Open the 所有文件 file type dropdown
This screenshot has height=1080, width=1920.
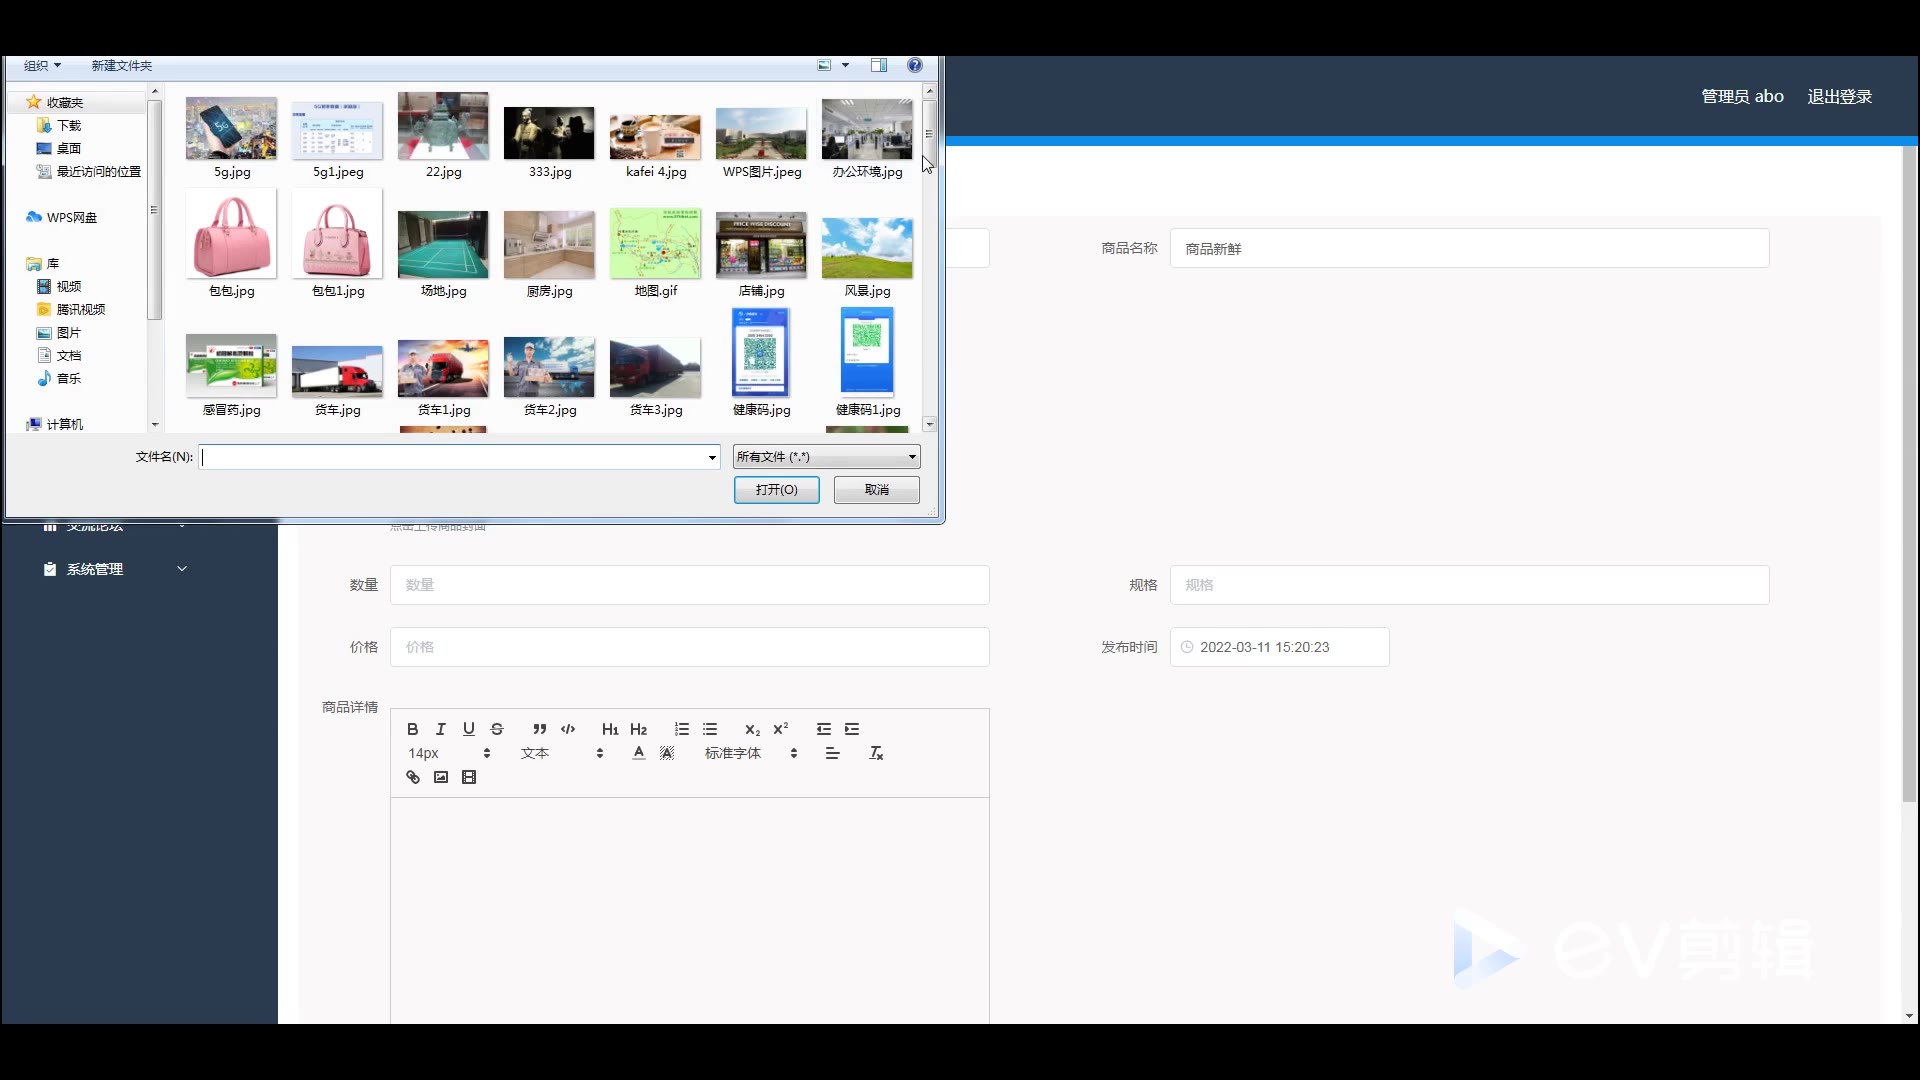pyautogui.click(x=826, y=457)
